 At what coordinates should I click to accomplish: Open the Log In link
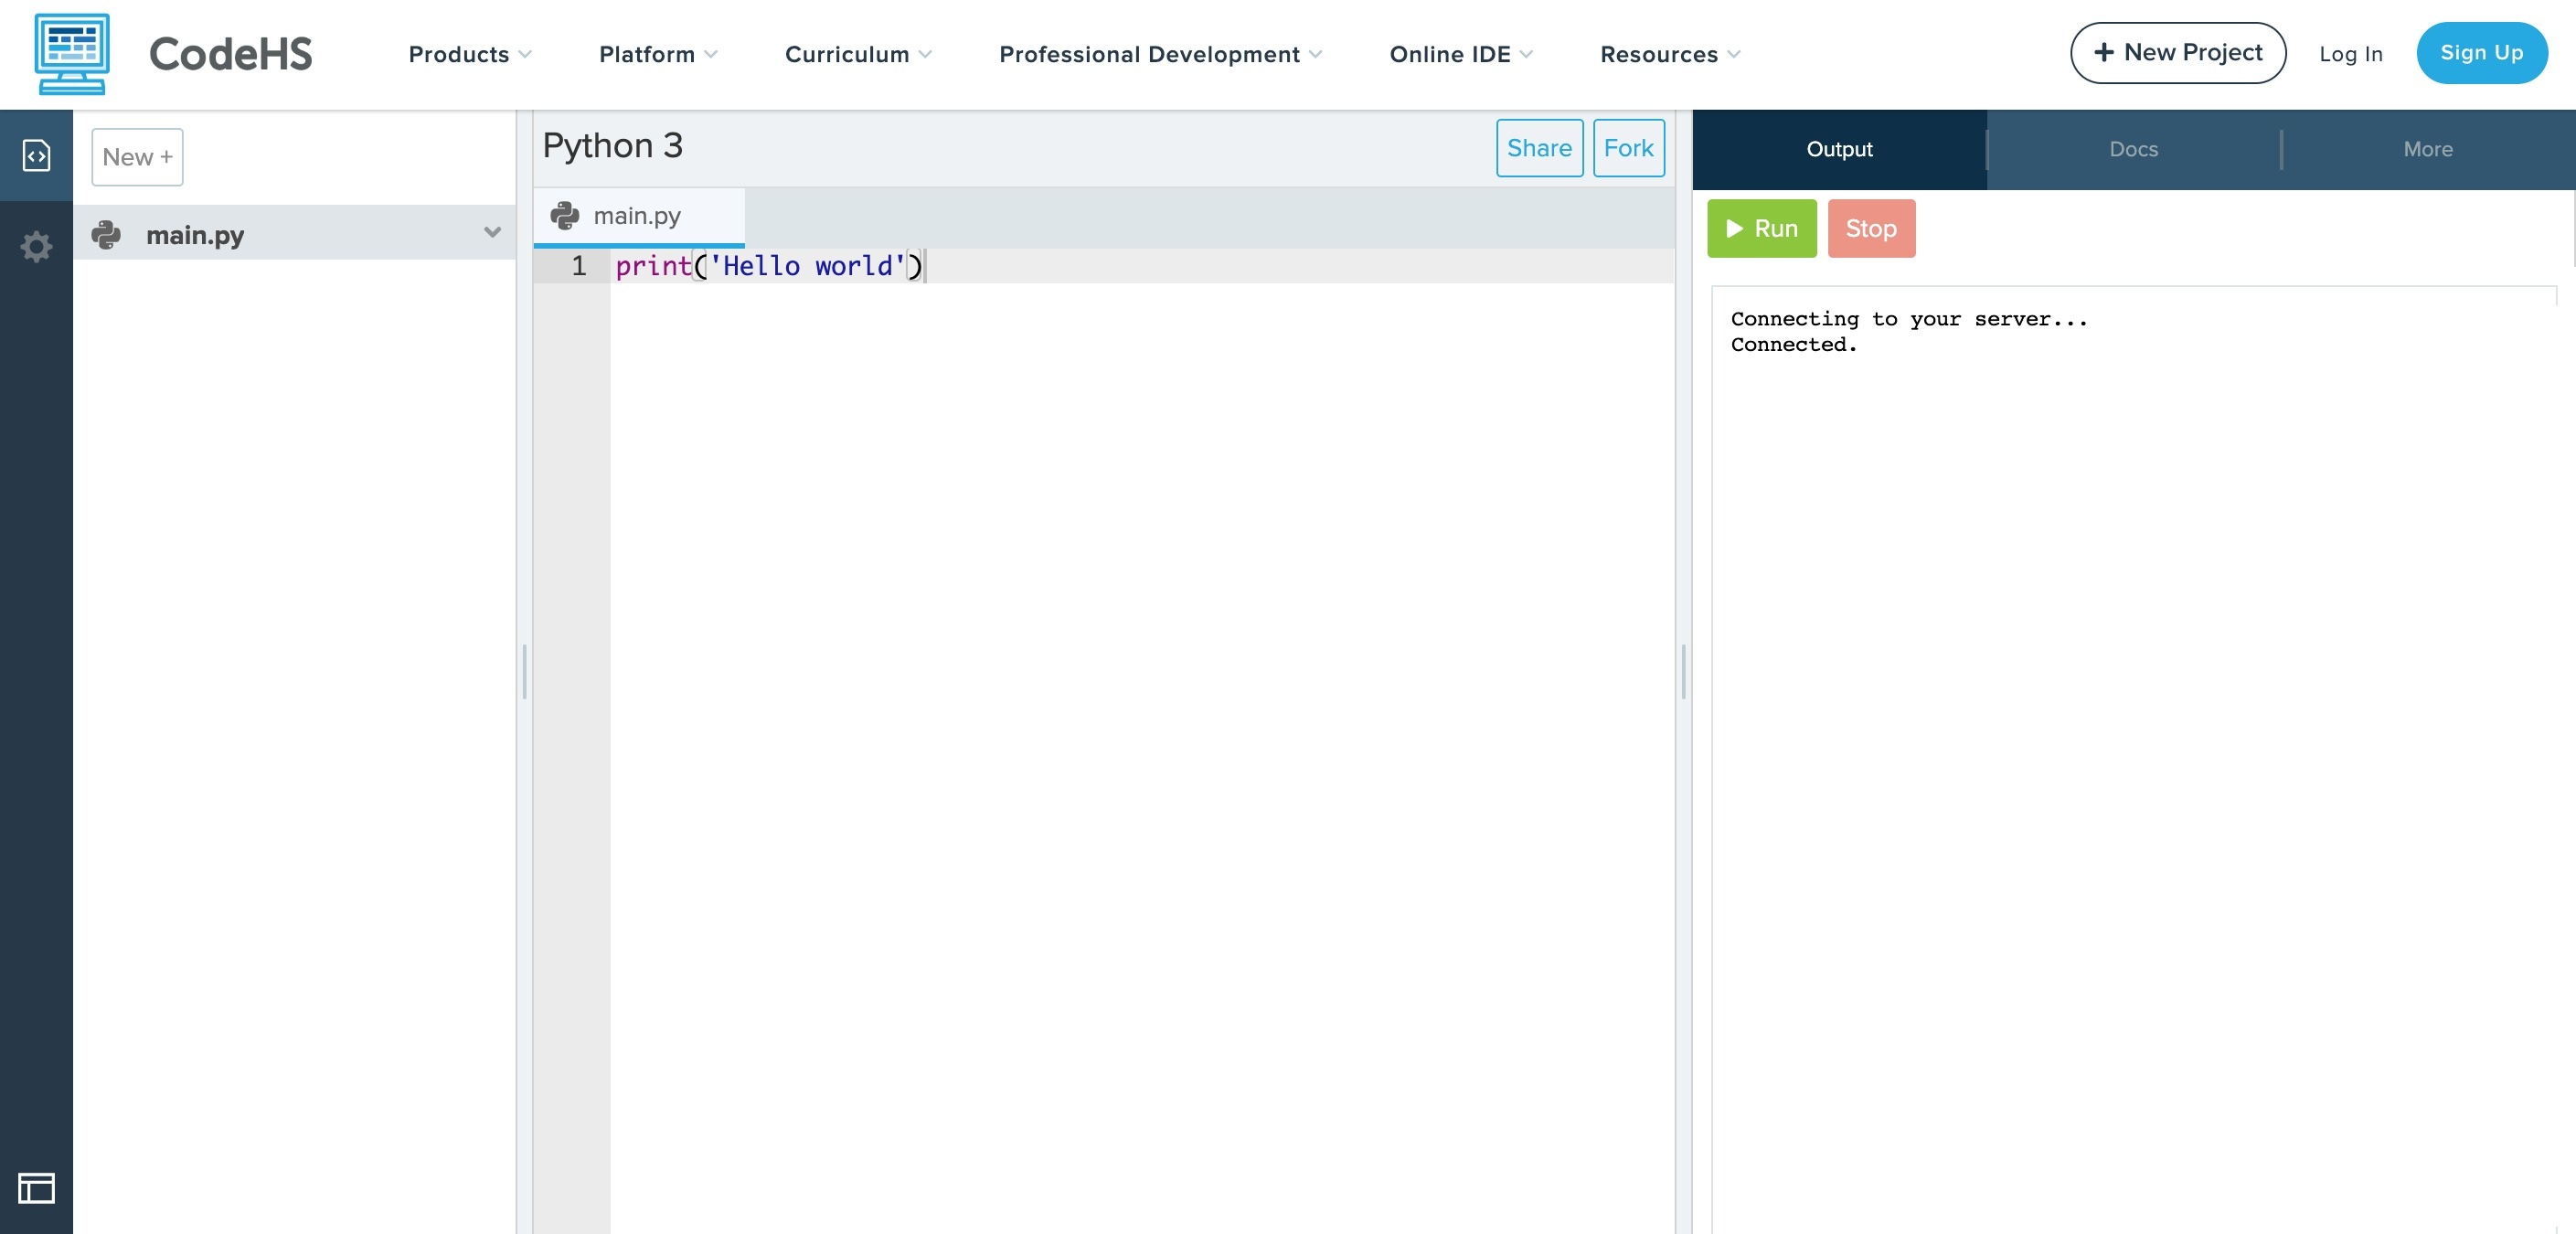tap(2351, 53)
